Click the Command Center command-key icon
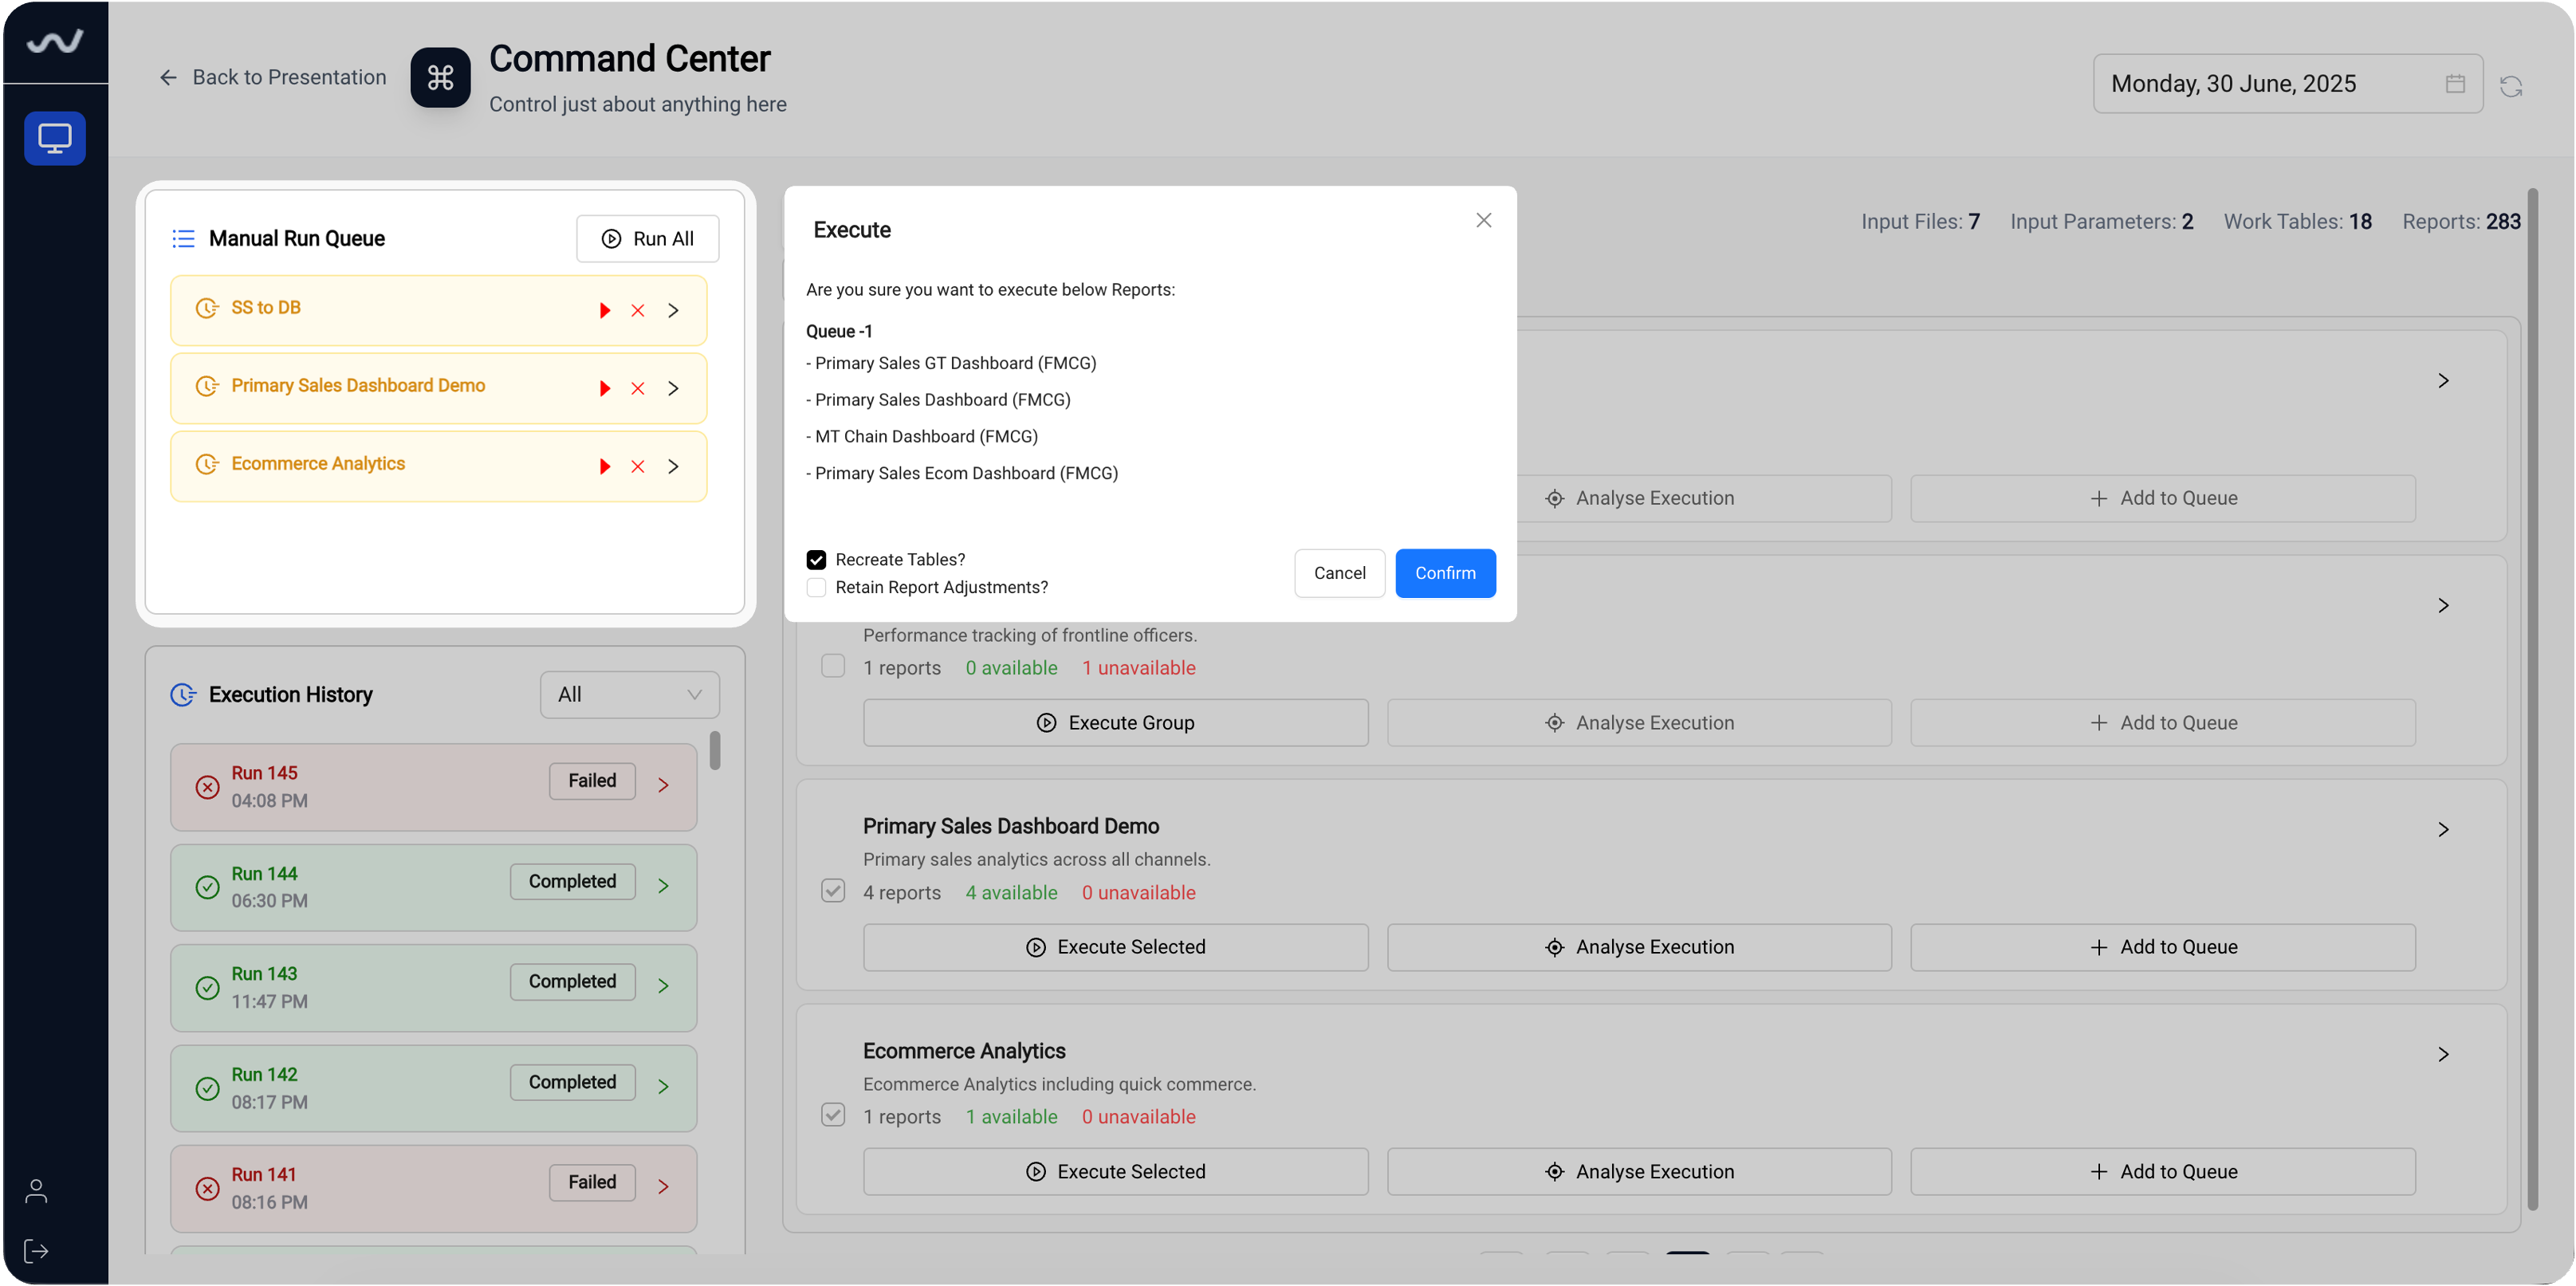This screenshot has width=2576, height=1286. pyautogui.click(x=440, y=78)
